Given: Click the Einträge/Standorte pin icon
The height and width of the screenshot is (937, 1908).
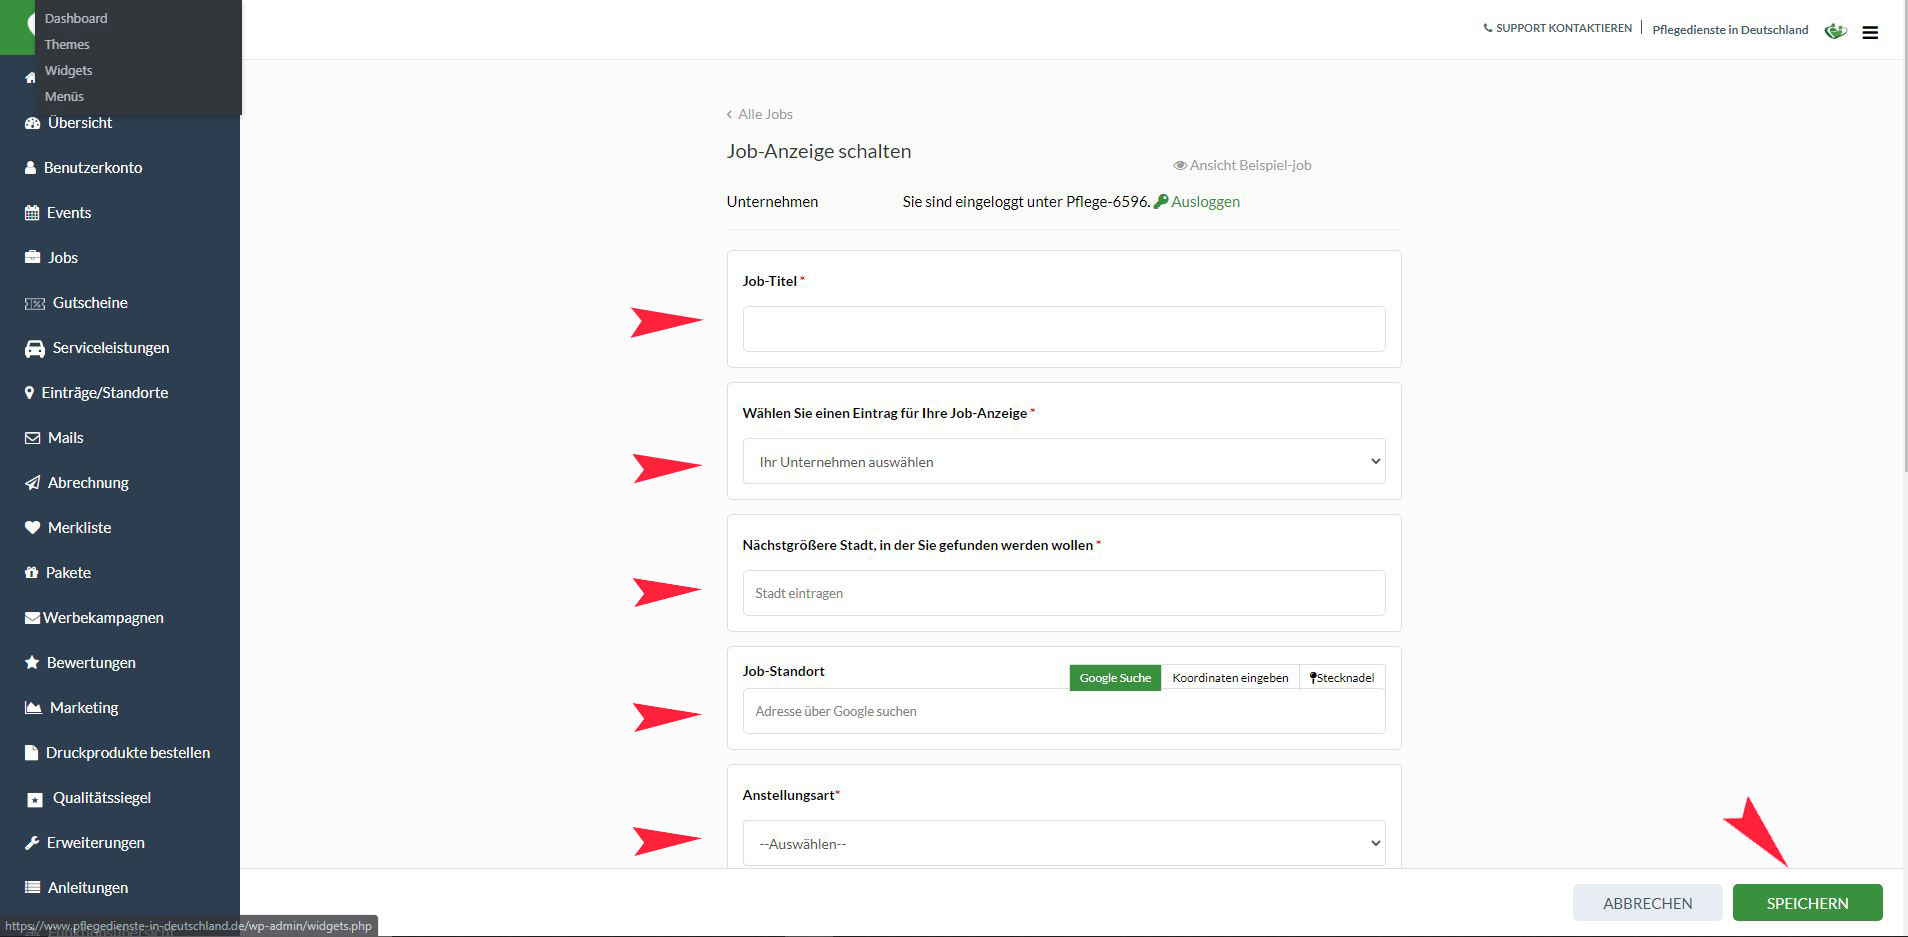Looking at the screenshot, I should 29,393.
